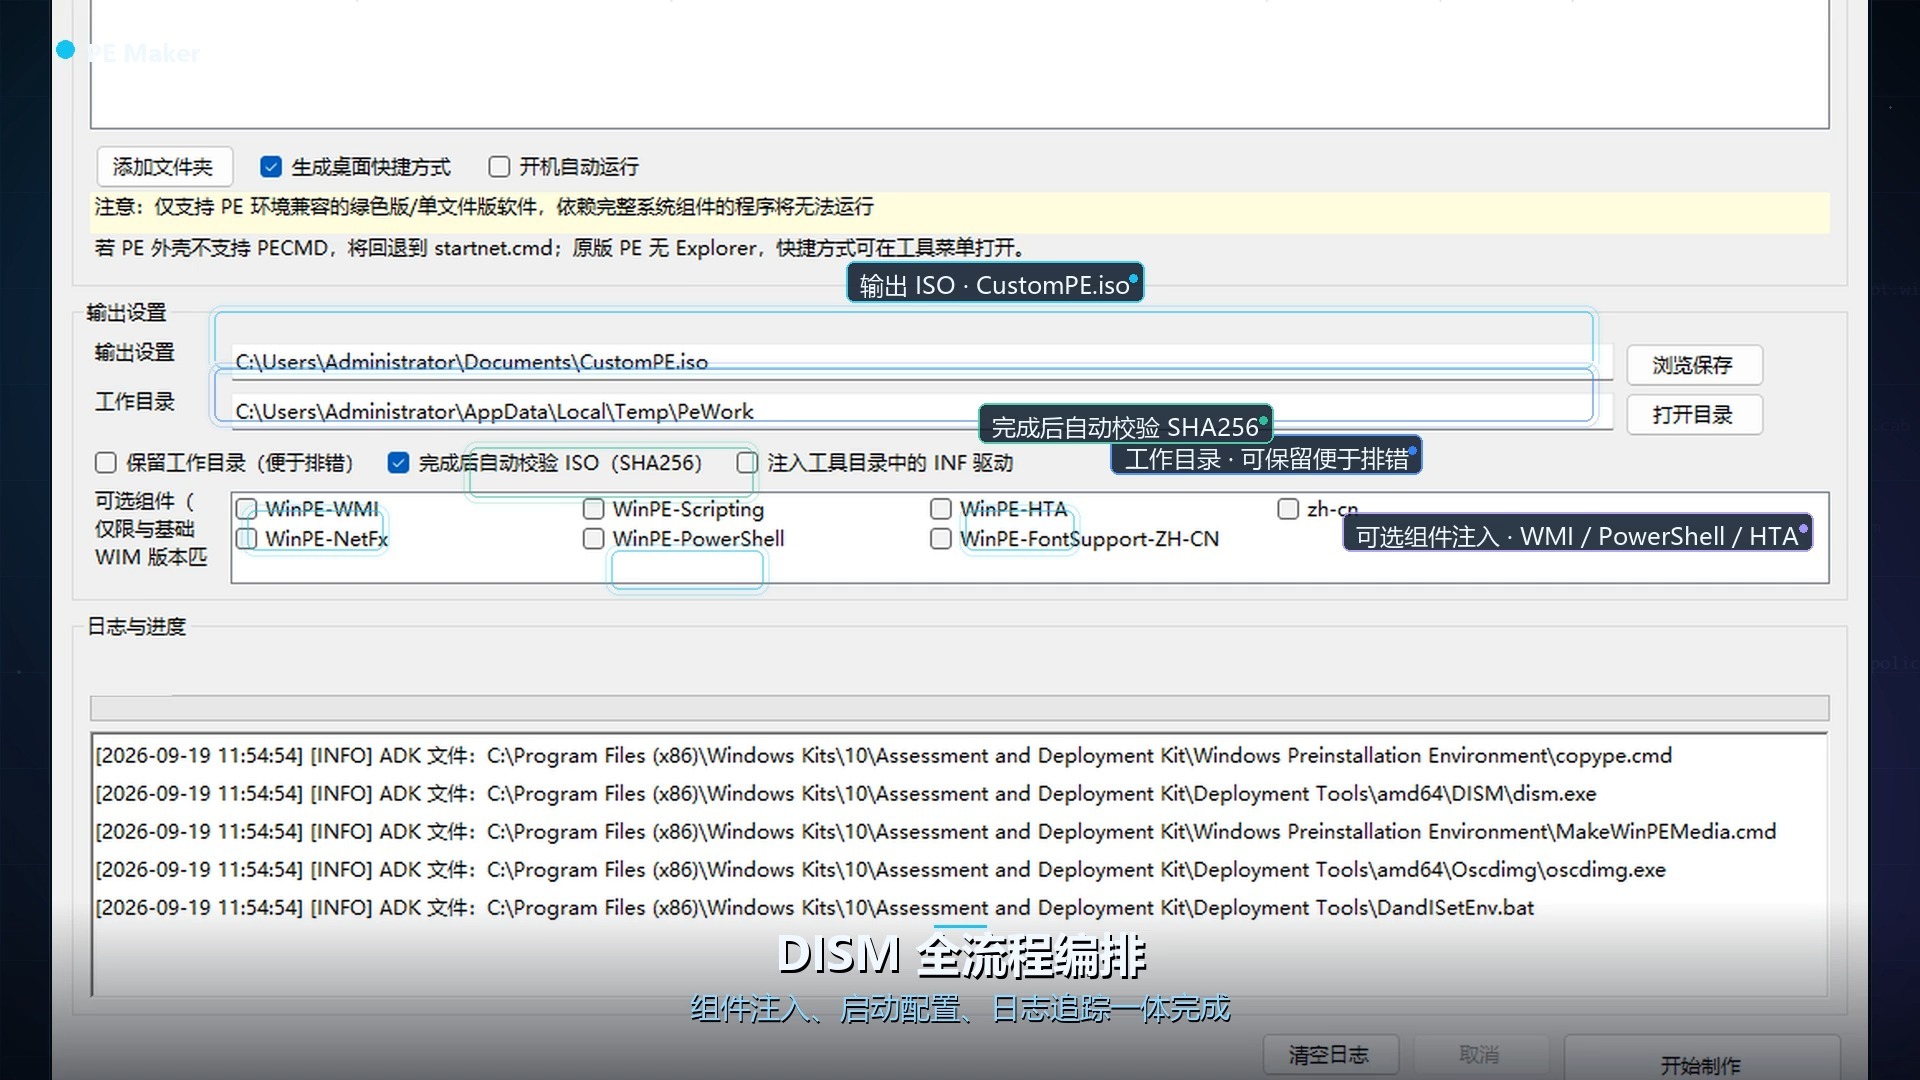Click the 添加文件夹 button
Viewport: 1920px width, 1080px height.
[x=164, y=166]
